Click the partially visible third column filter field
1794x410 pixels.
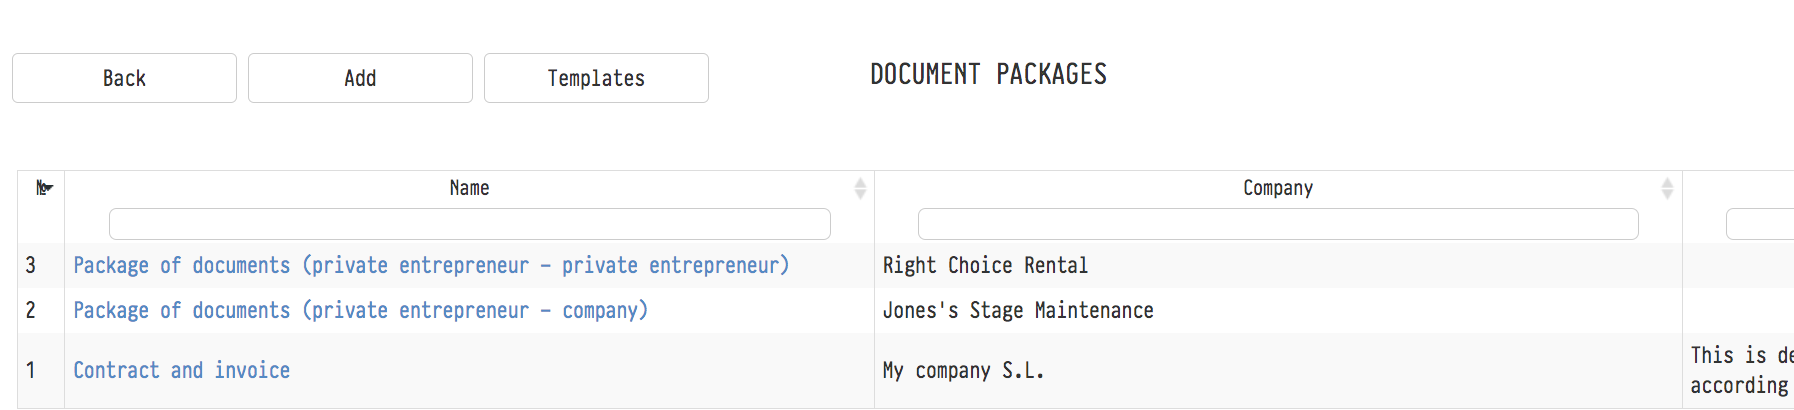coord(1760,224)
